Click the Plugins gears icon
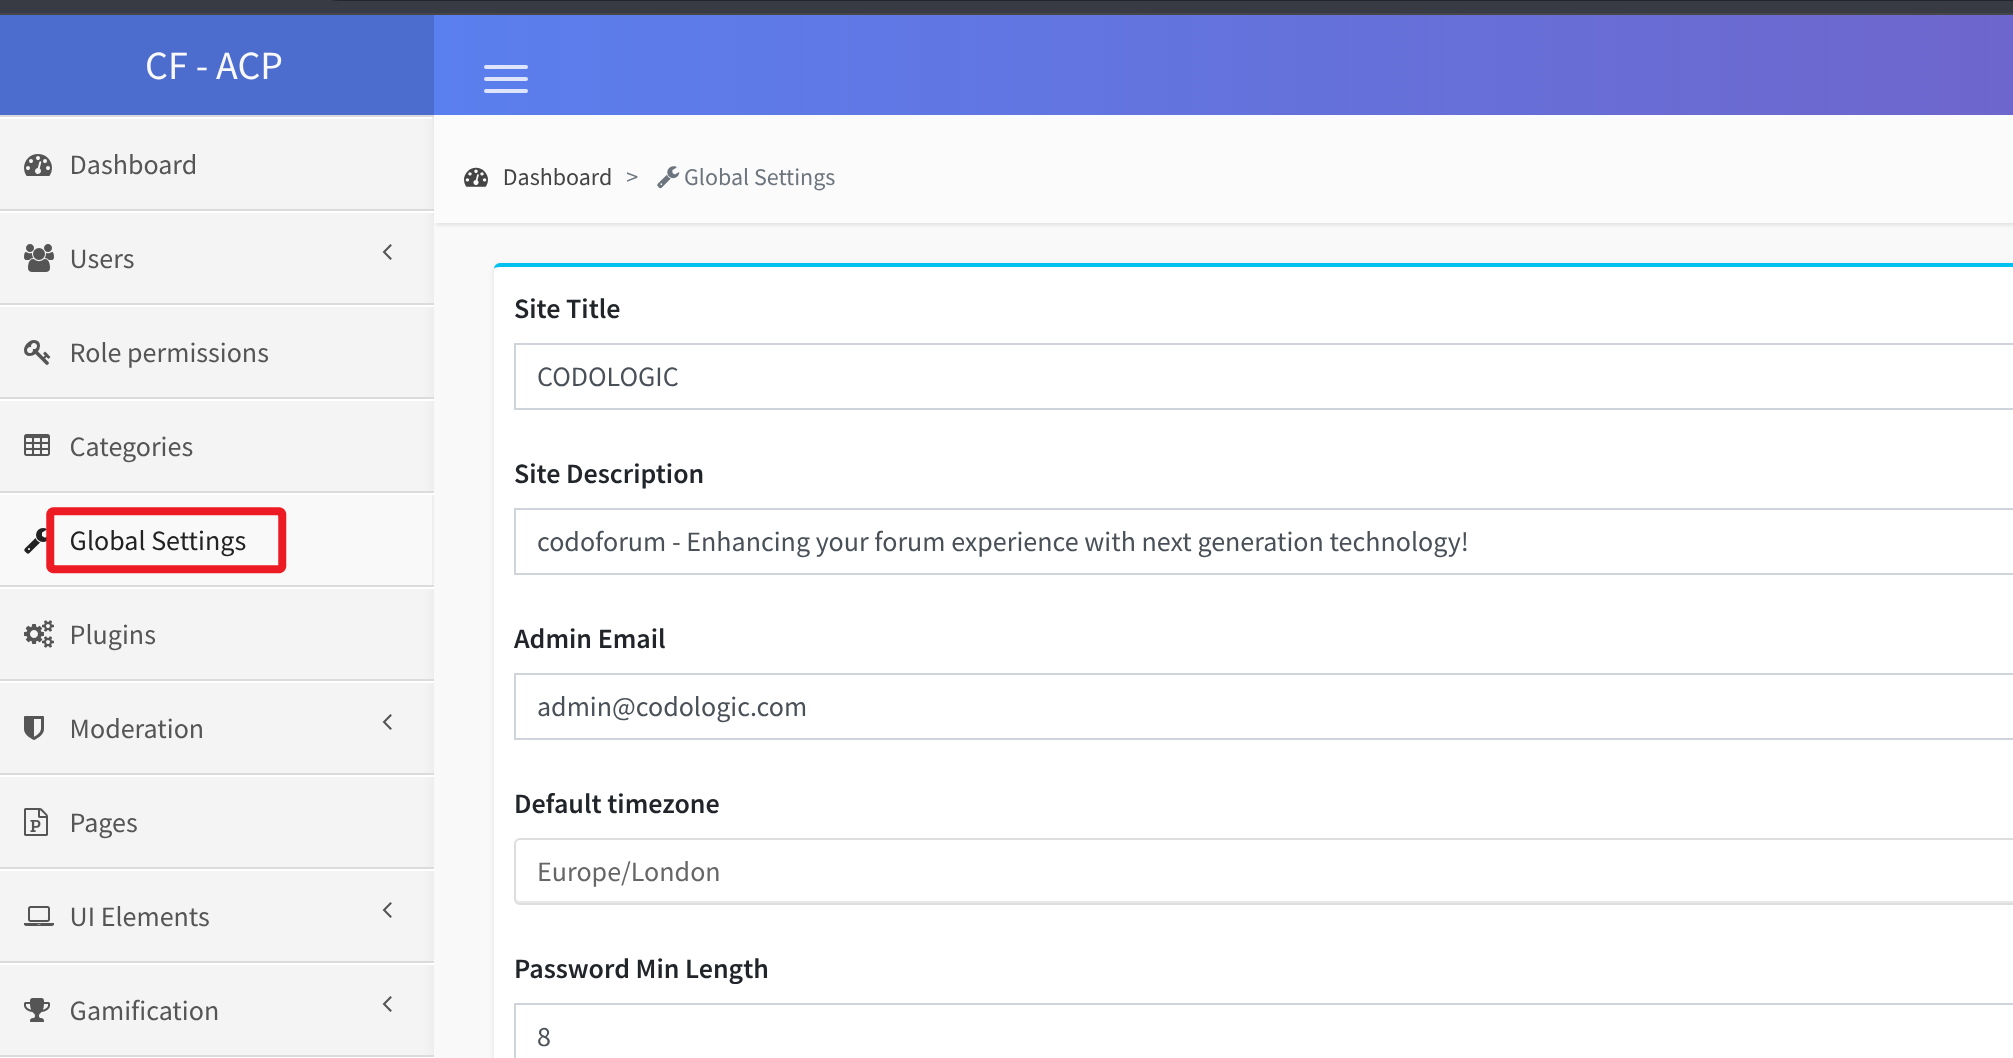 [39, 634]
